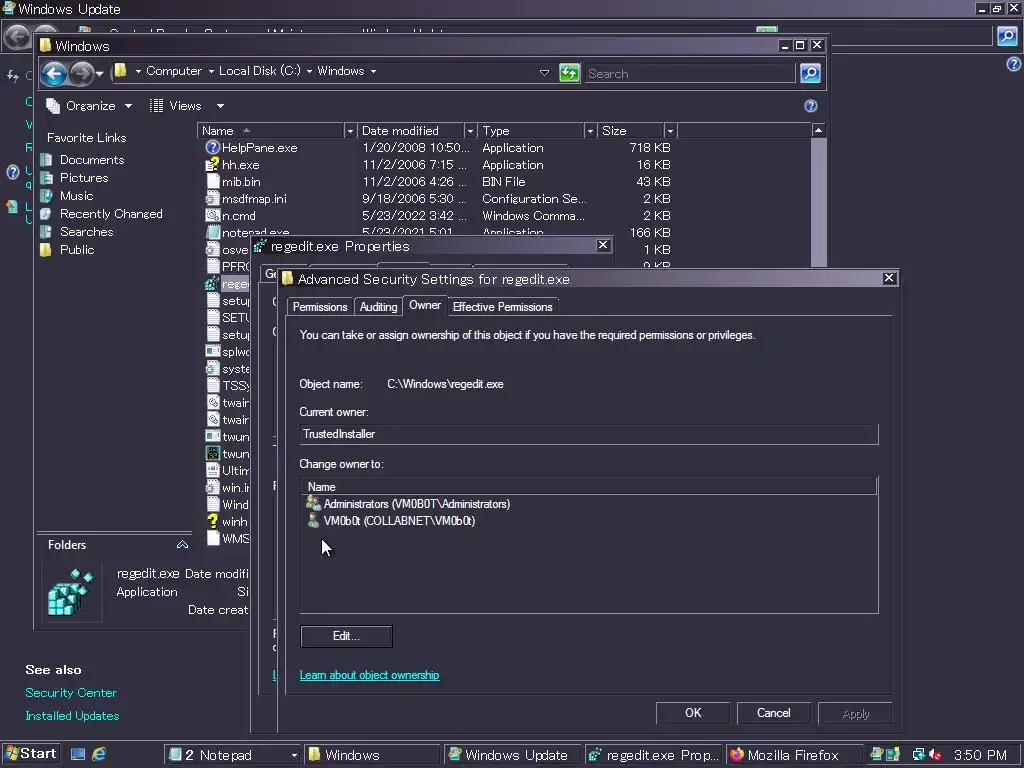This screenshot has width=1024, height=768.
Task: Open Public favorite link
Action: pyautogui.click(x=76, y=249)
